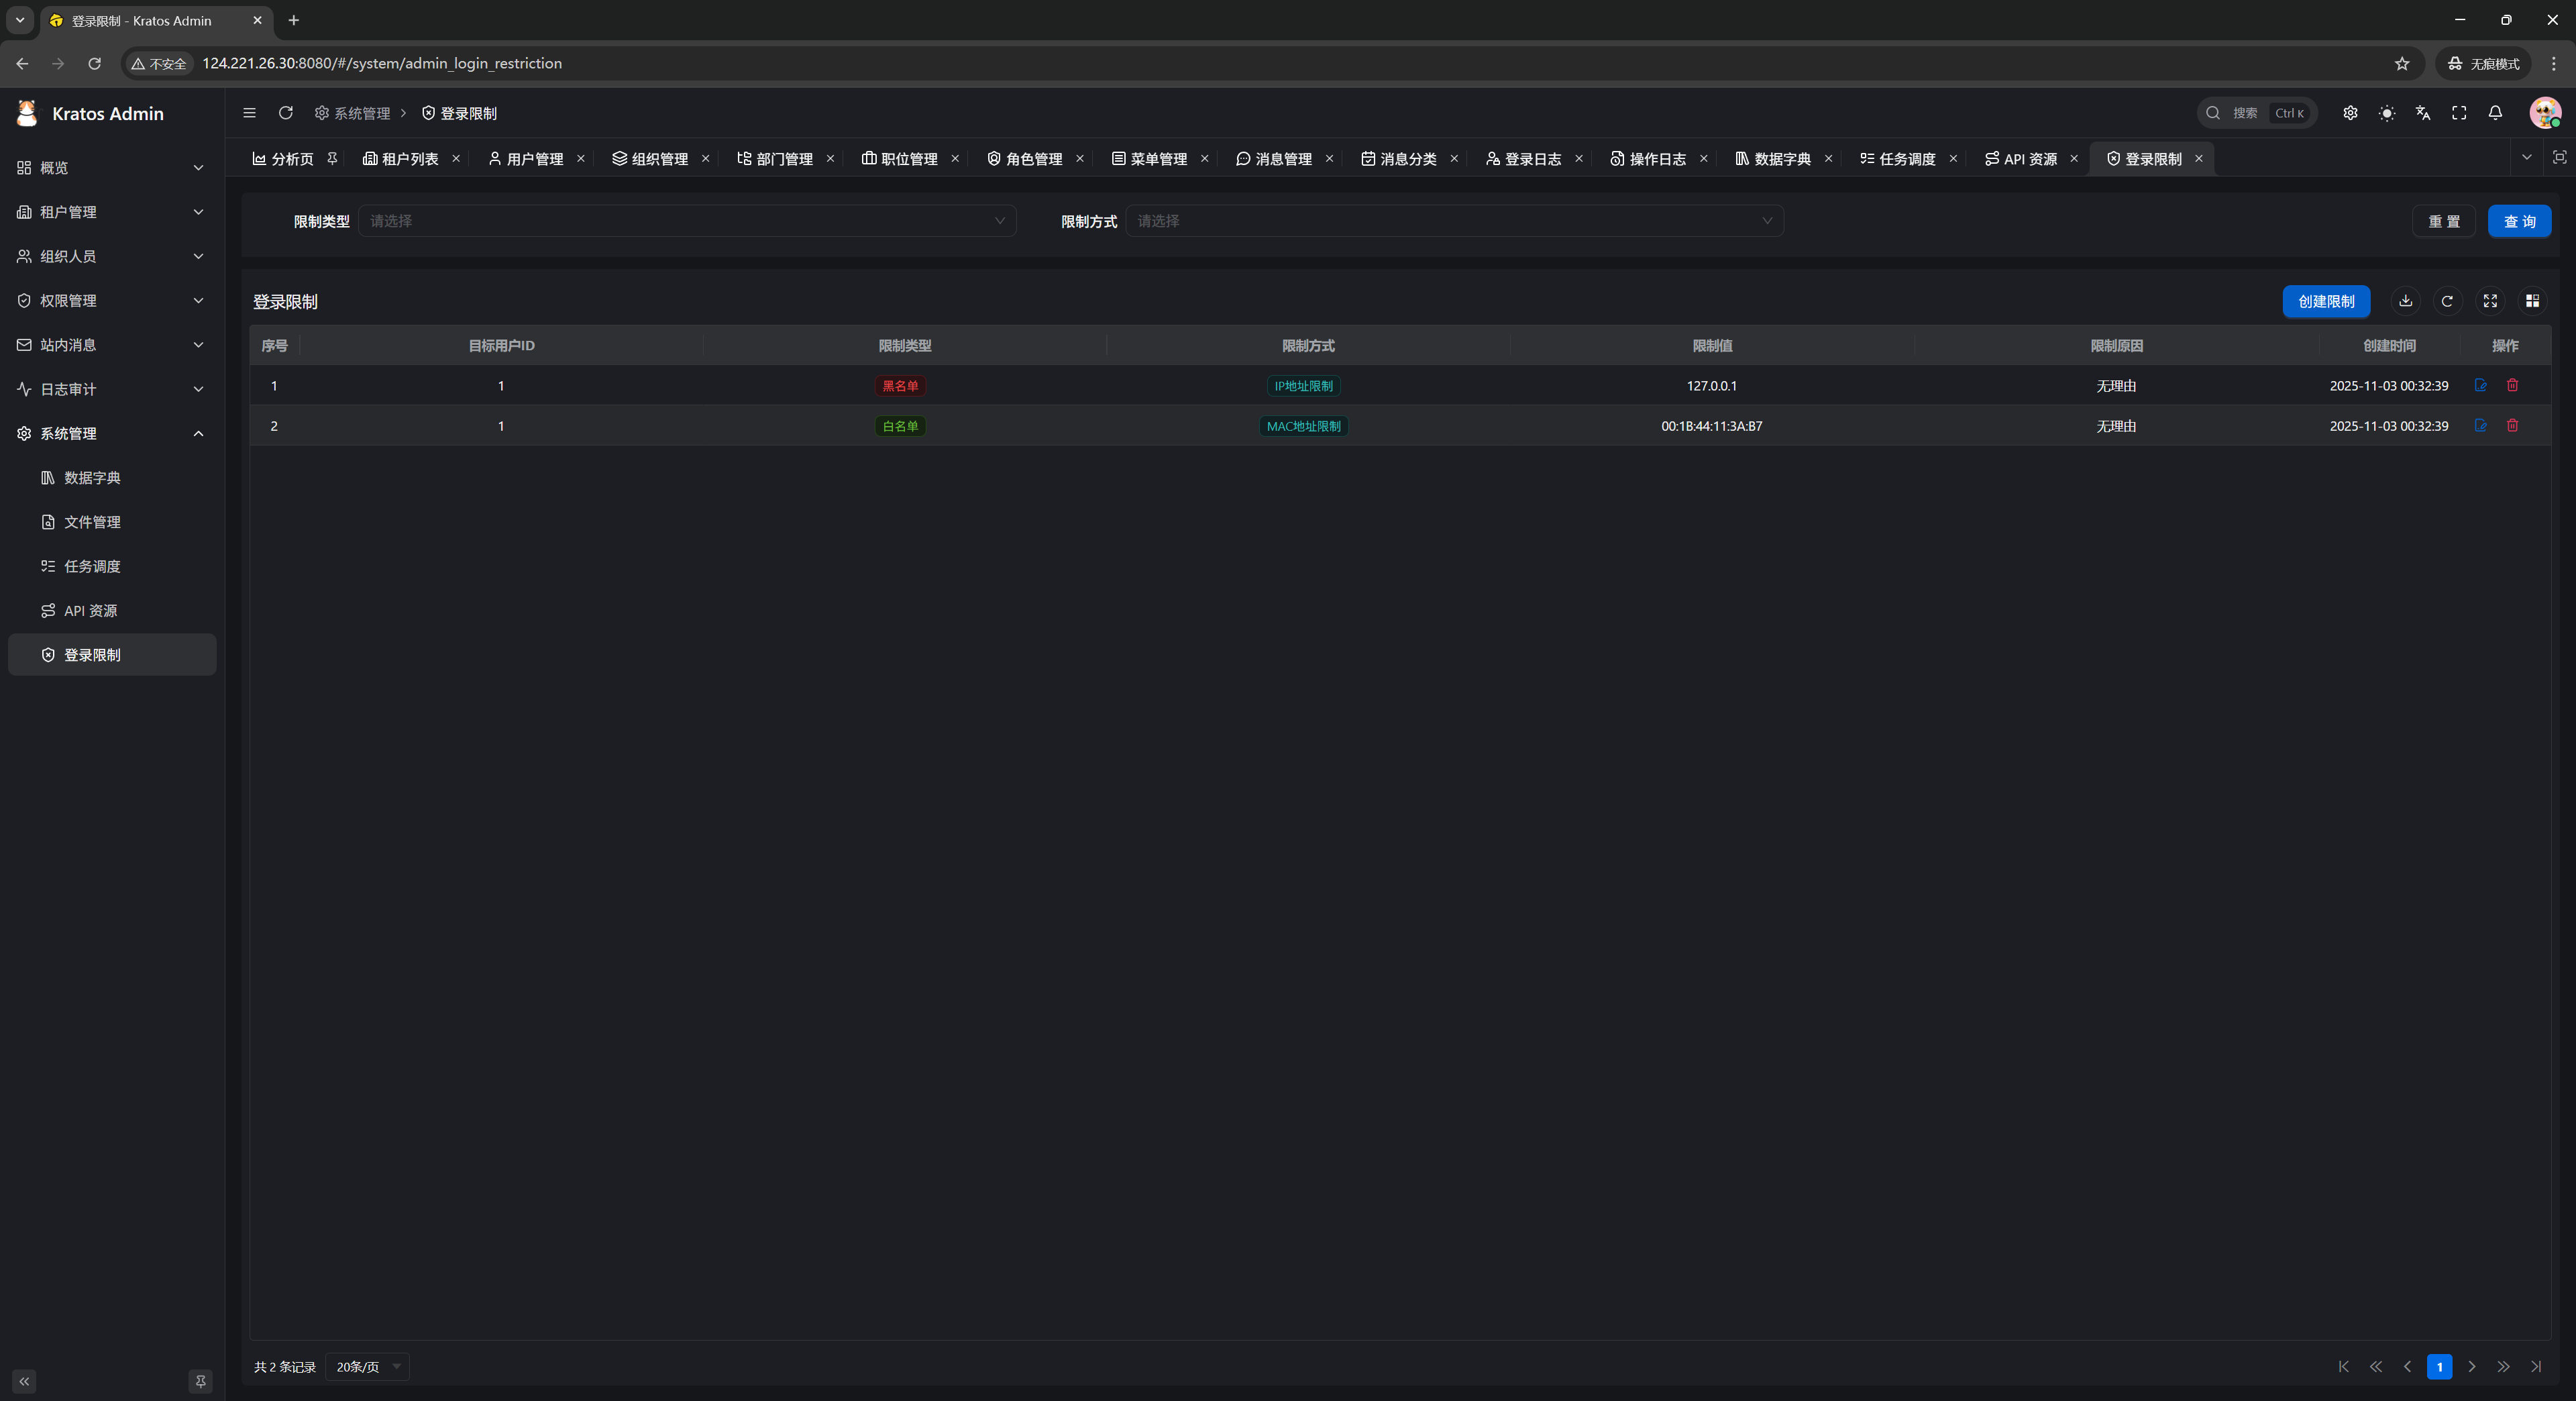This screenshot has width=2576, height=1401.
Task: Change page size 20条/页 selector
Action: (367, 1366)
